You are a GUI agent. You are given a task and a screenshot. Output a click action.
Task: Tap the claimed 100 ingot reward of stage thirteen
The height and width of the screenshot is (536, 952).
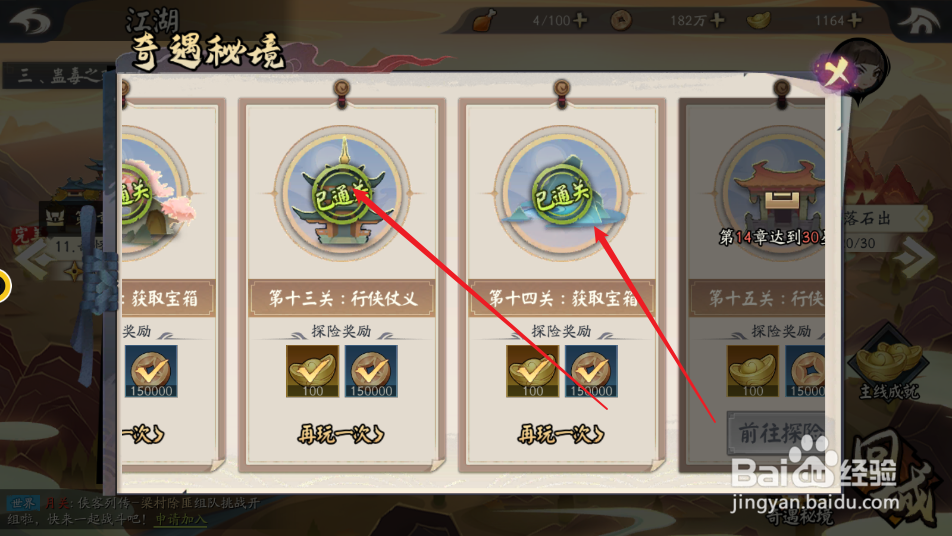pyautogui.click(x=313, y=371)
